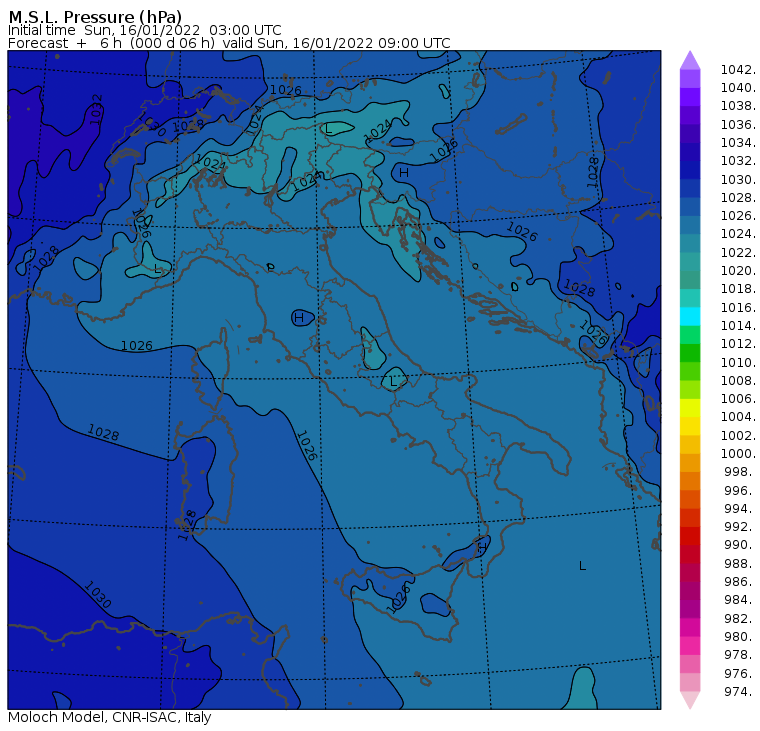Click the M.S.L. Pressure (hPa) title

(x=95, y=16)
